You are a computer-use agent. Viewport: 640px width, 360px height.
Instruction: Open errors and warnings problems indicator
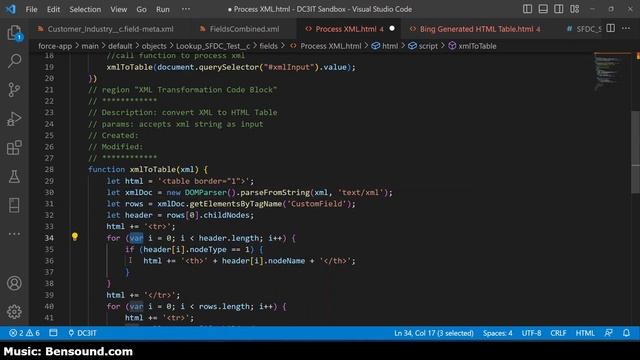tap(24, 333)
